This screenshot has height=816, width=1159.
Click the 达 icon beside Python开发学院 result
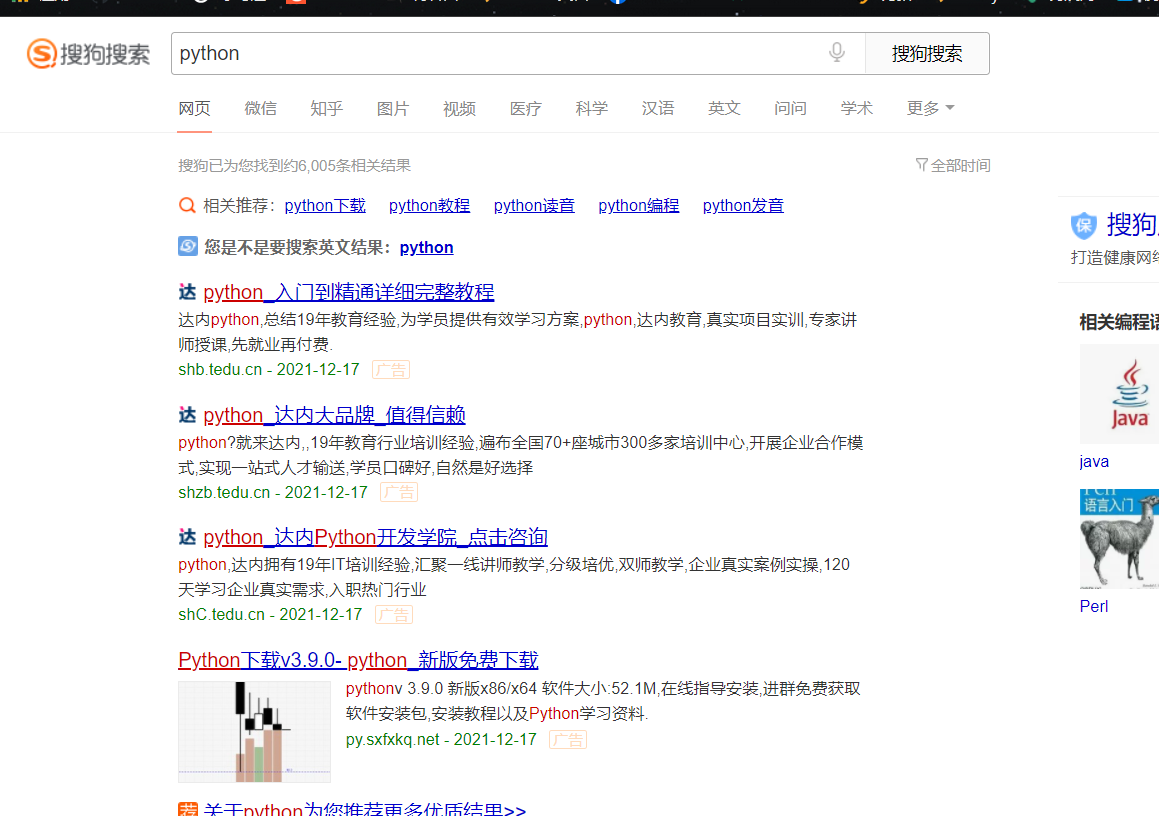[187, 537]
